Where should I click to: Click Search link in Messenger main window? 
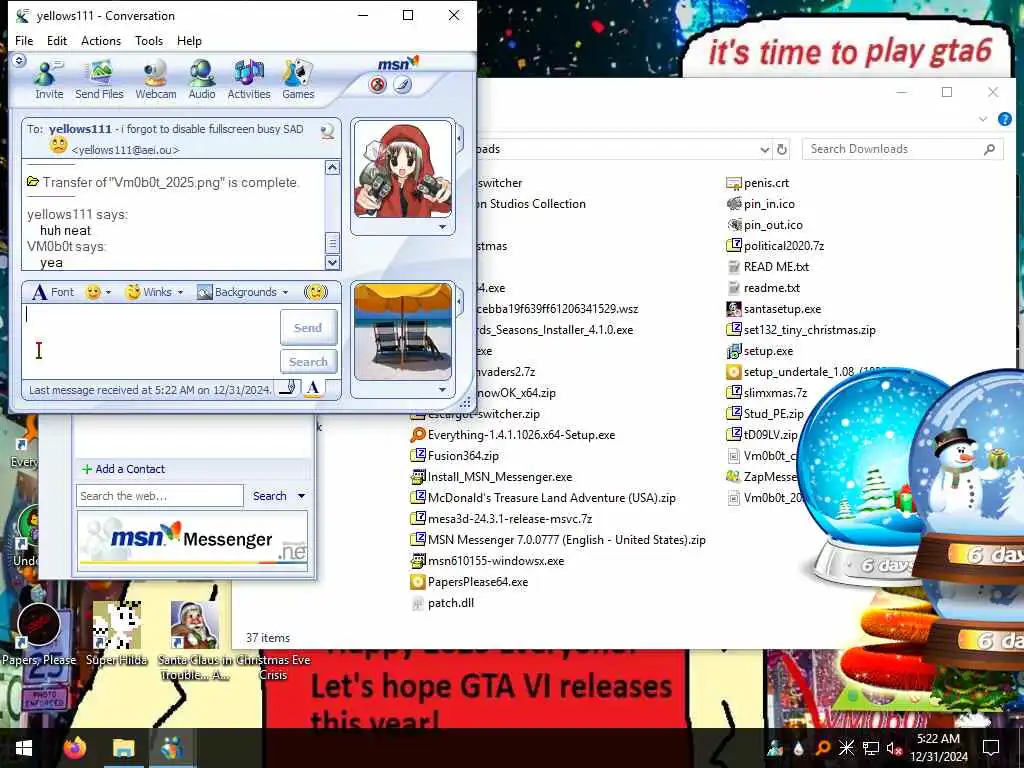tap(270, 496)
